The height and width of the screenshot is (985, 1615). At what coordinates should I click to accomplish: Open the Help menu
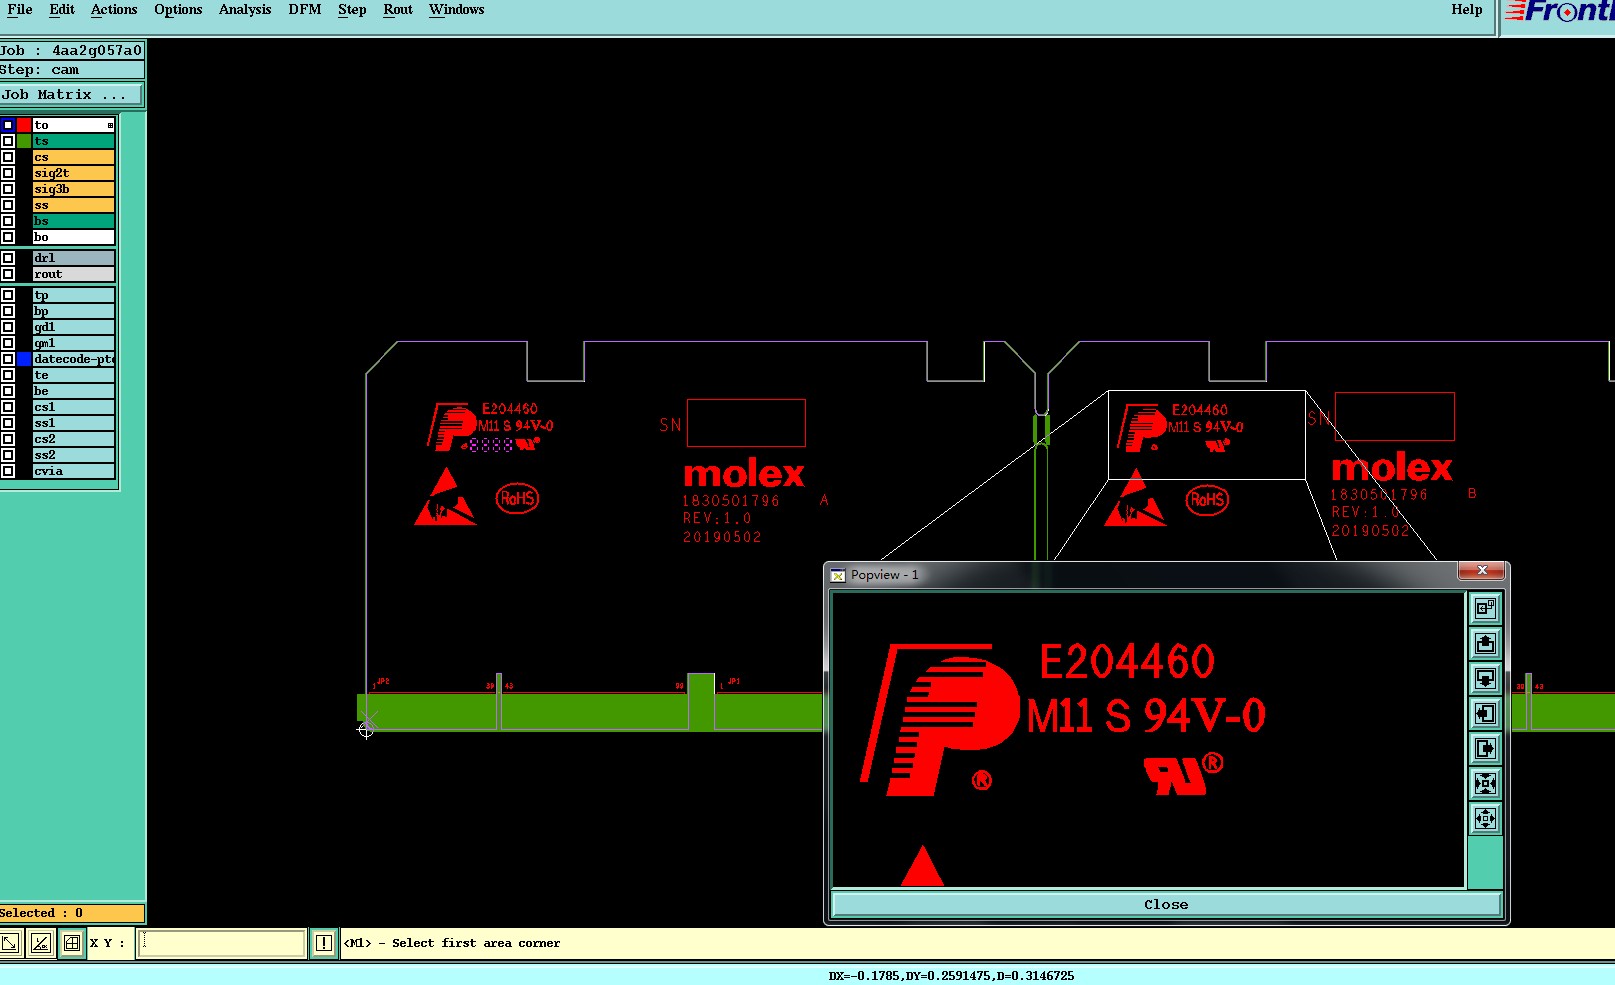pos(1467,10)
